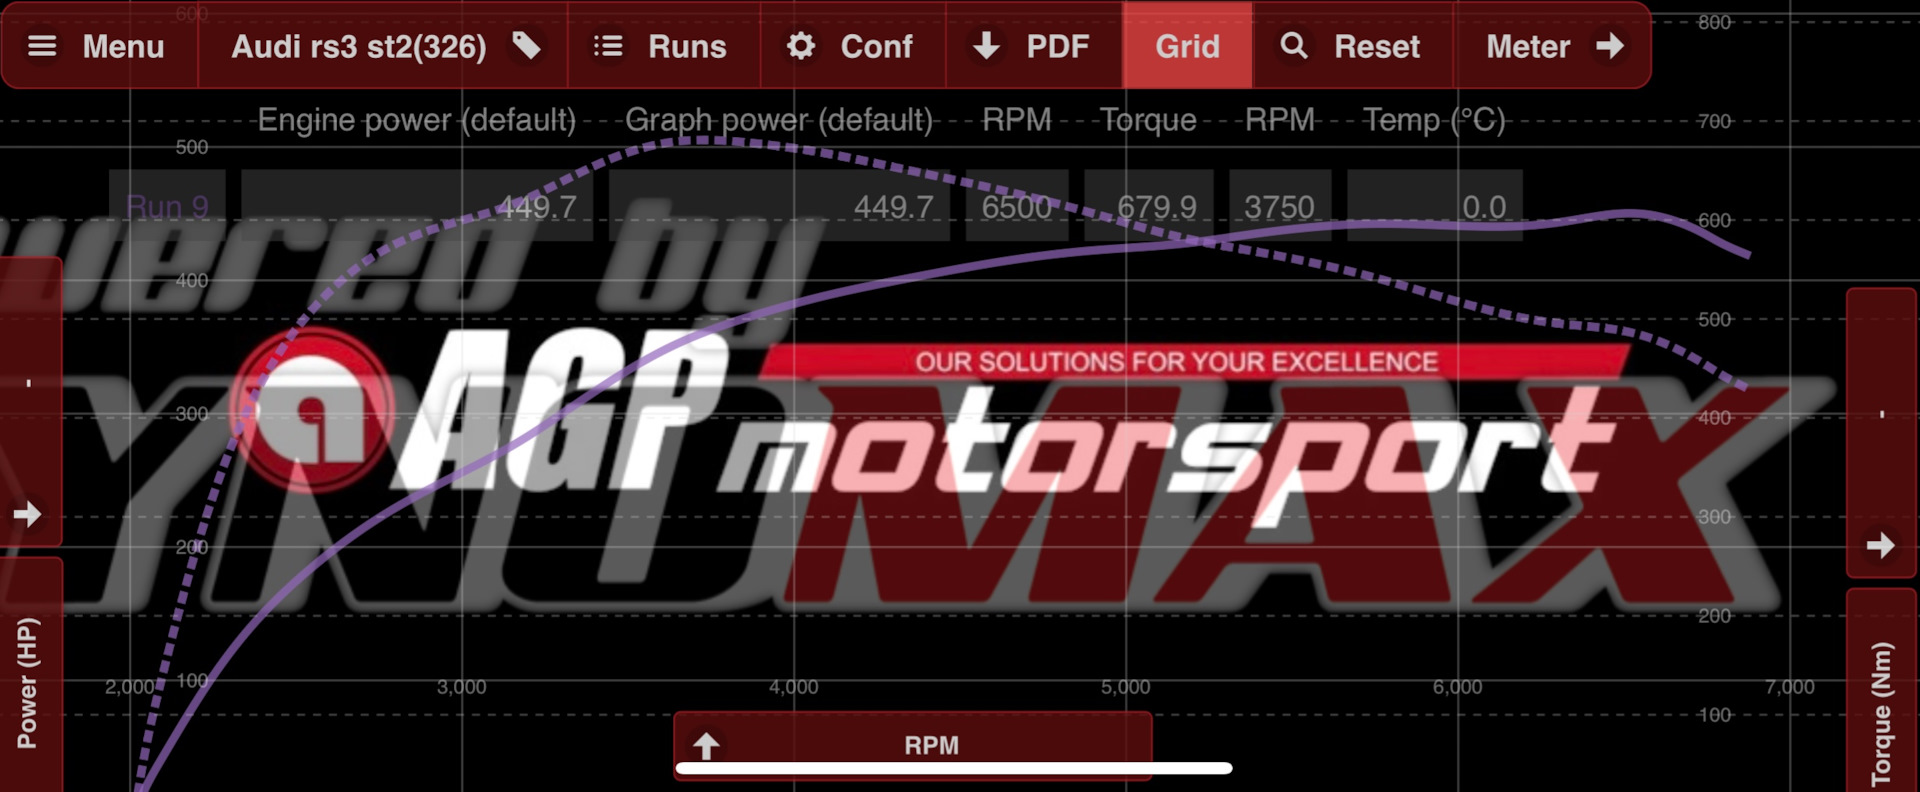
Task: Click the Graph power (default) column header
Action: coord(779,120)
